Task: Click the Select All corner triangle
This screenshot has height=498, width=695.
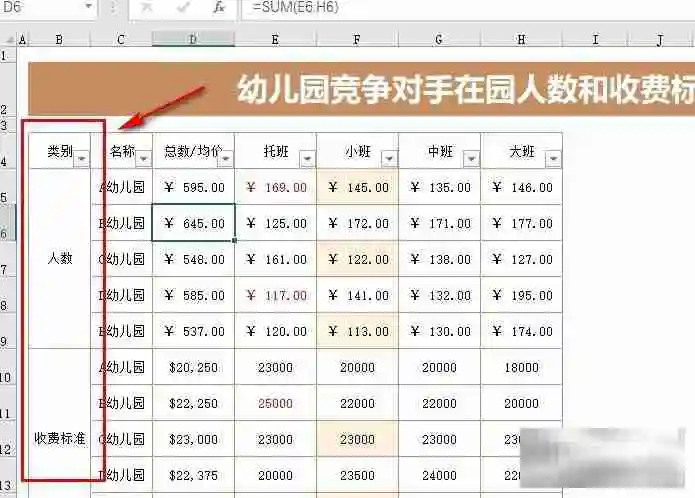Action: coord(9,40)
